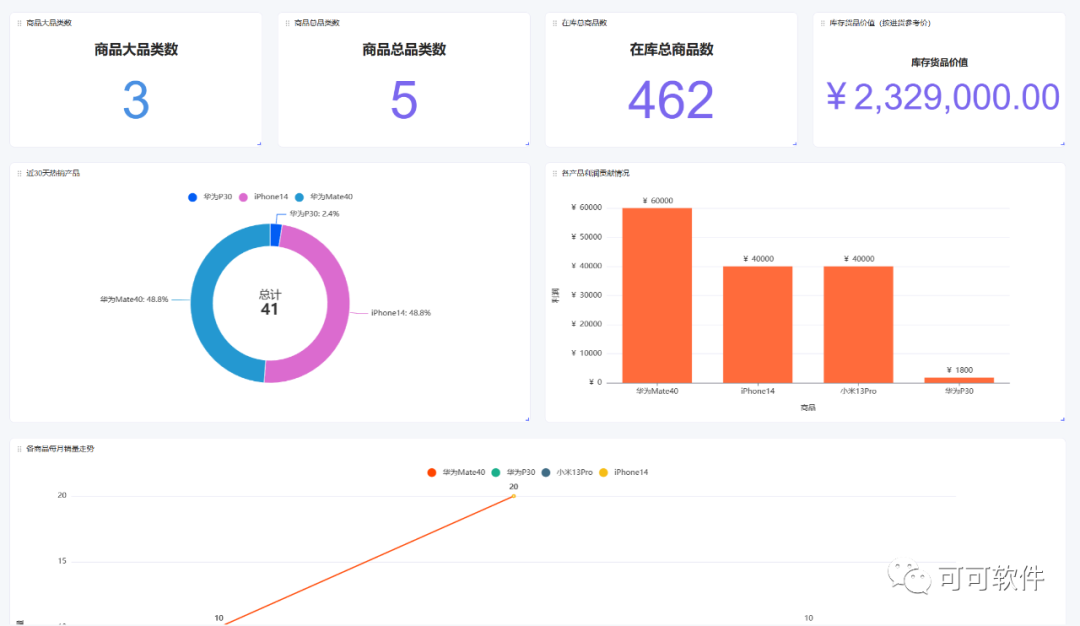Grab the drag handle of 各商品每月销量走势 card
This screenshot has height=626, width=1080.
point(19,448)
